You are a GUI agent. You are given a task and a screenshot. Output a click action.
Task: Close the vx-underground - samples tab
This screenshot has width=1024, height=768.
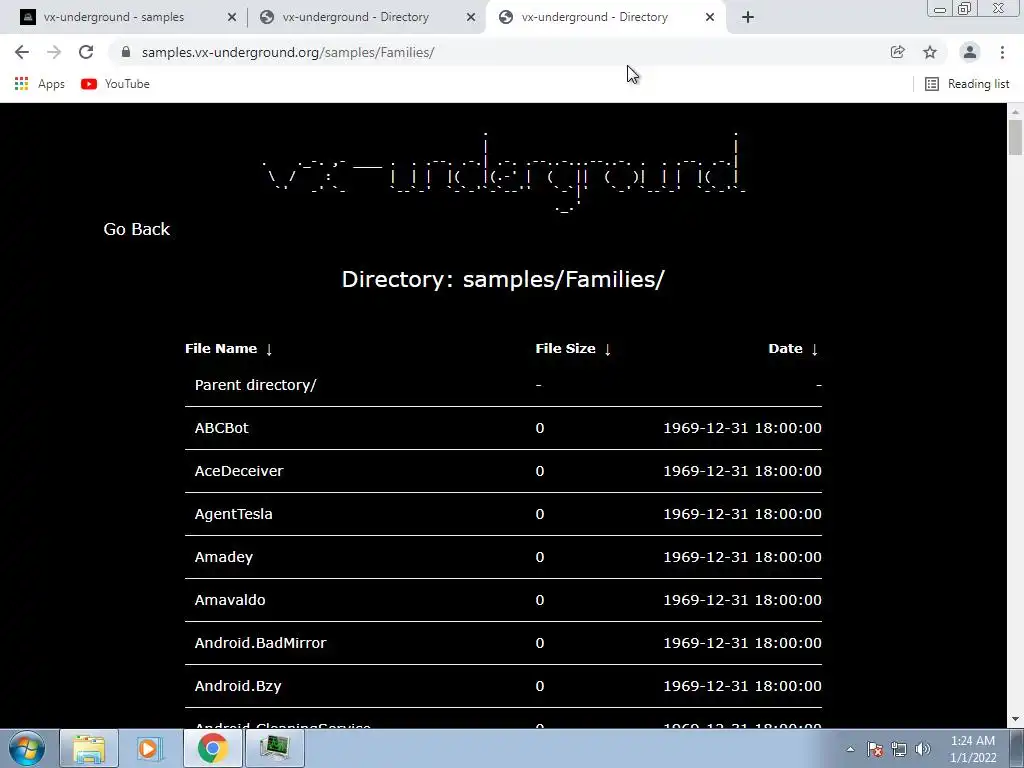[x=232, y=17]
